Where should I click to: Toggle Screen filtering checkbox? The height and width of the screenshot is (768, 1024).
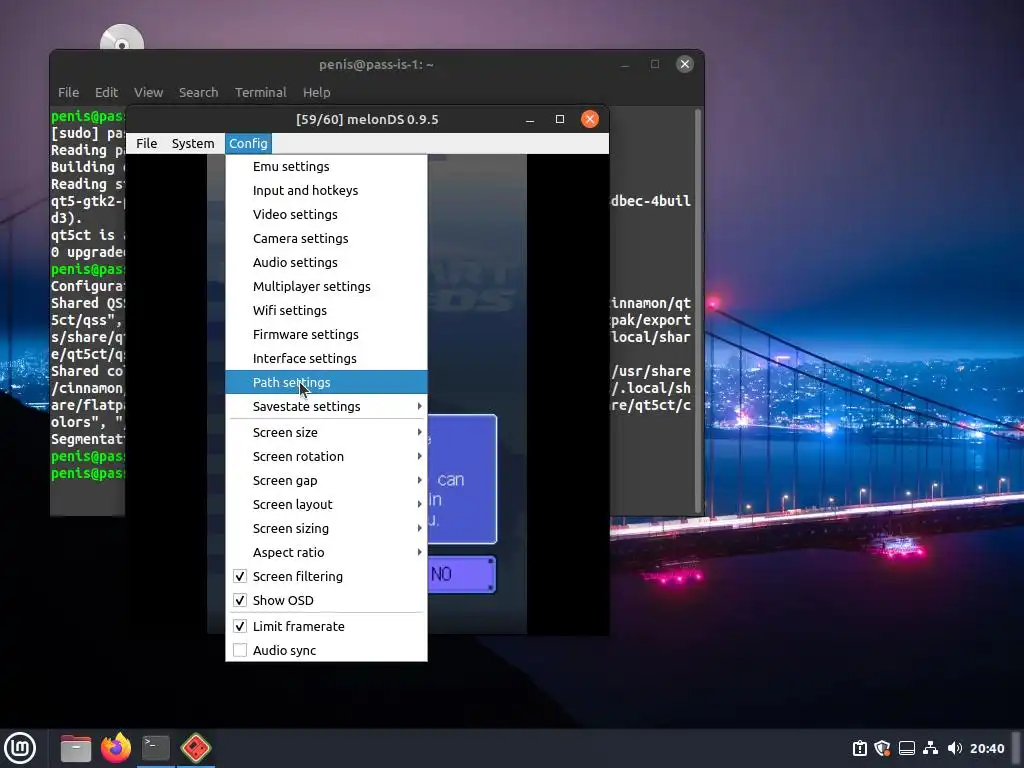(240, 576)
